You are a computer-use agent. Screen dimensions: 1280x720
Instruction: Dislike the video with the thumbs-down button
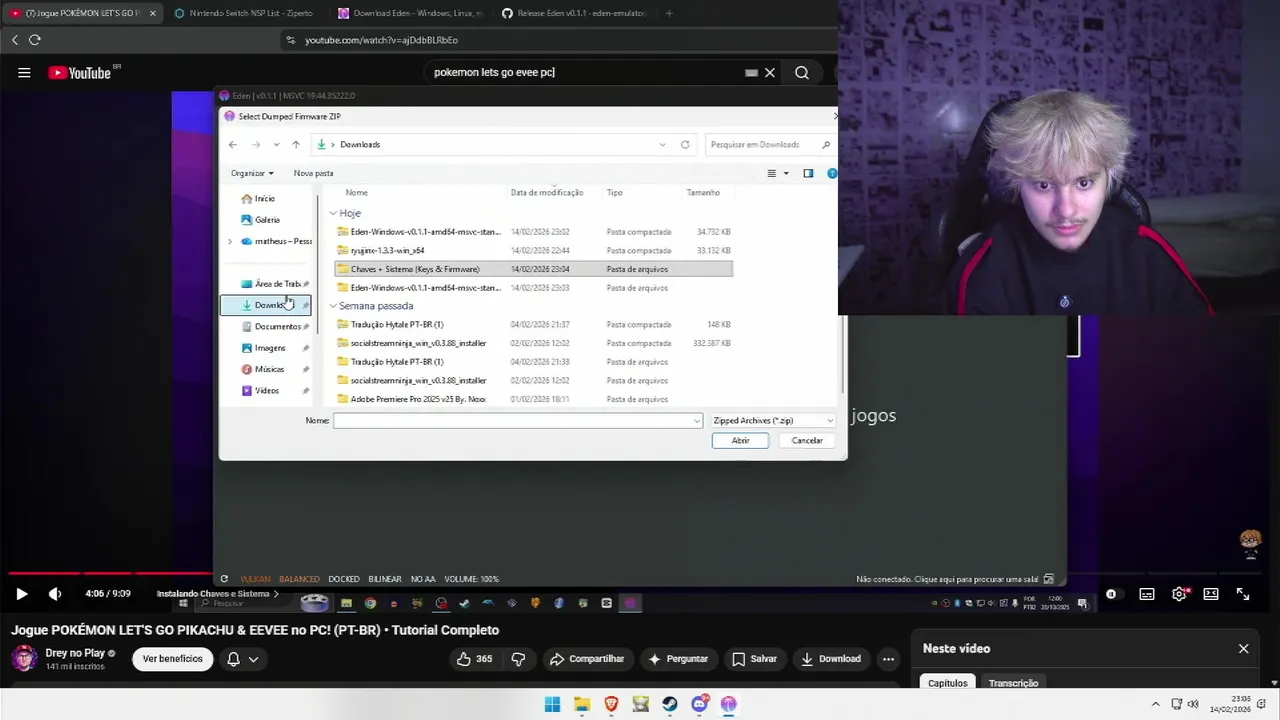click(x=518, y=659)
